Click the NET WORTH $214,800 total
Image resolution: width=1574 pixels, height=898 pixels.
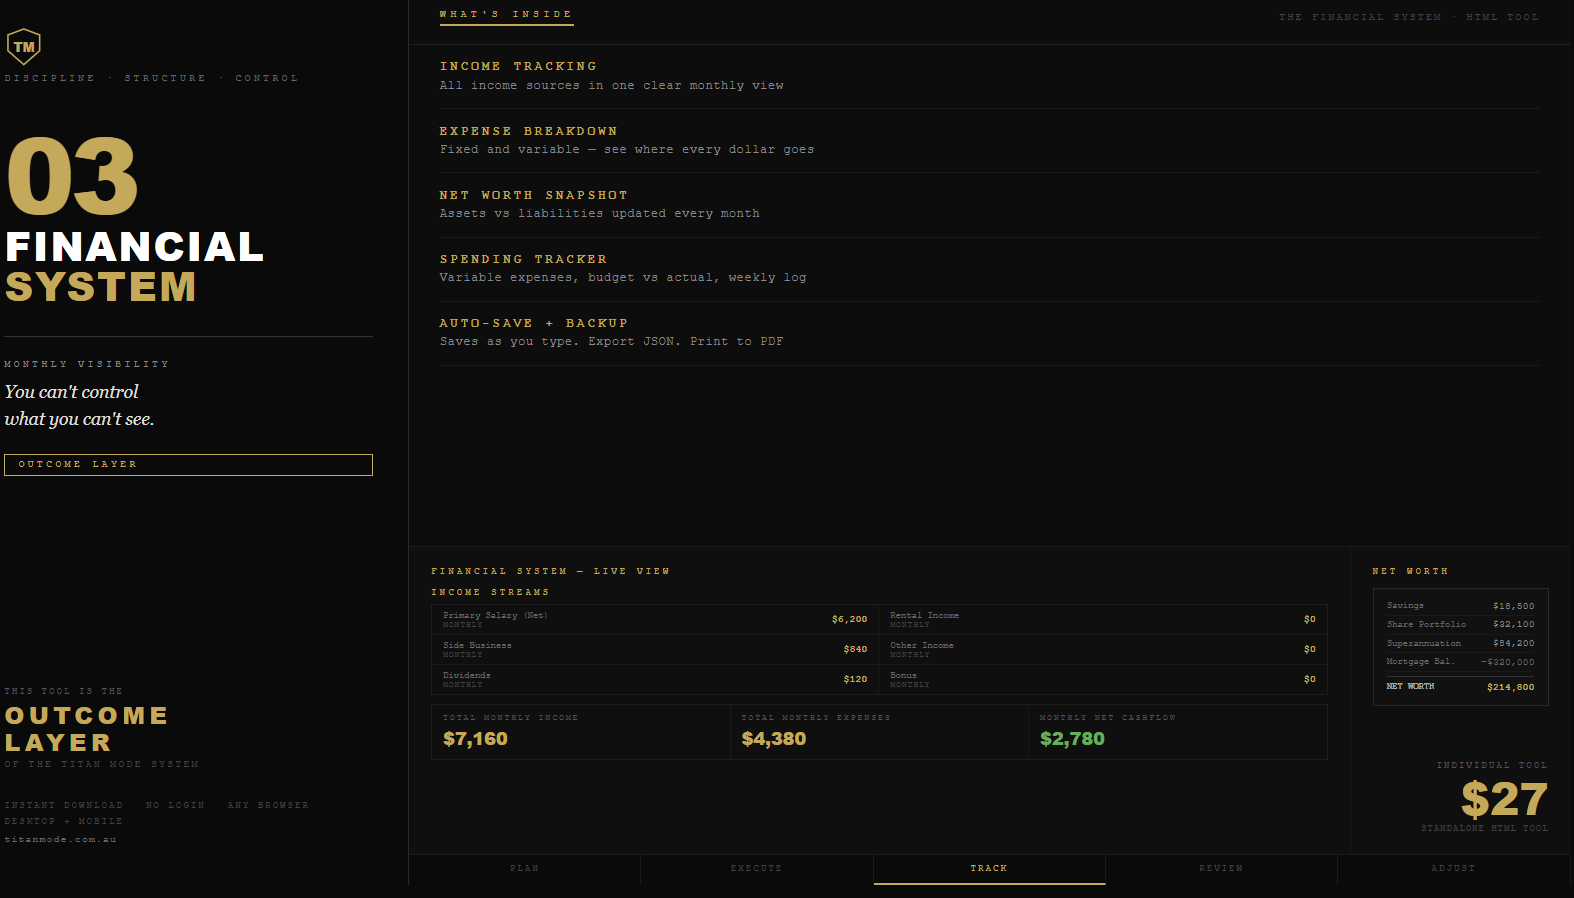[1460, 687]
